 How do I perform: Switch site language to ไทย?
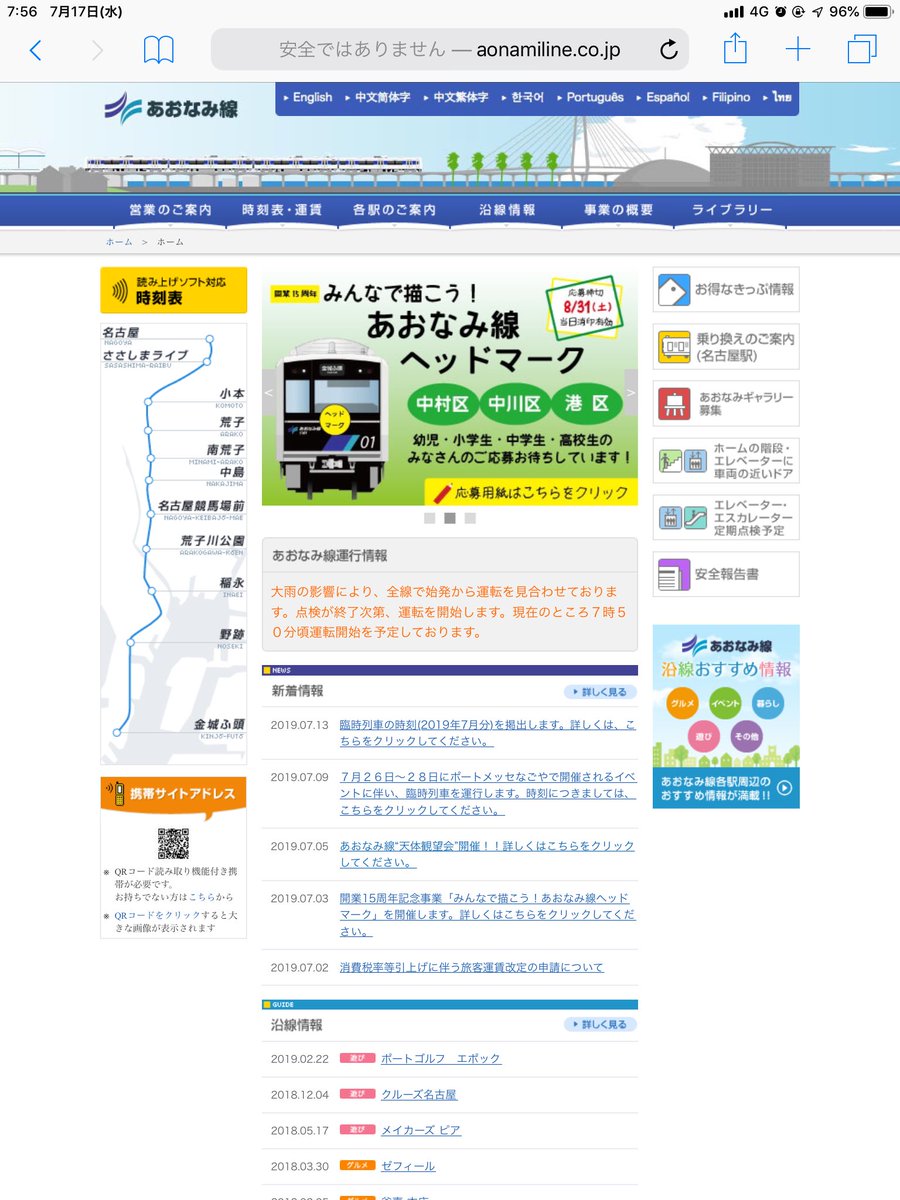click(x=777, y=97)
